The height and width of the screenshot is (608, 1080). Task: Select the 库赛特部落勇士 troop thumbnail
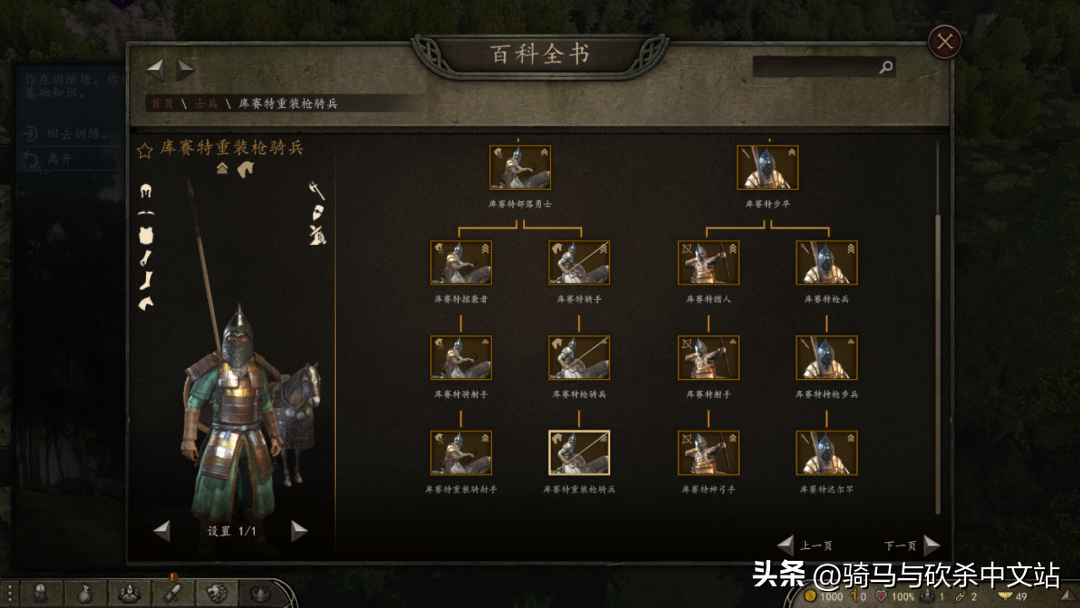[x=519, y=167]
